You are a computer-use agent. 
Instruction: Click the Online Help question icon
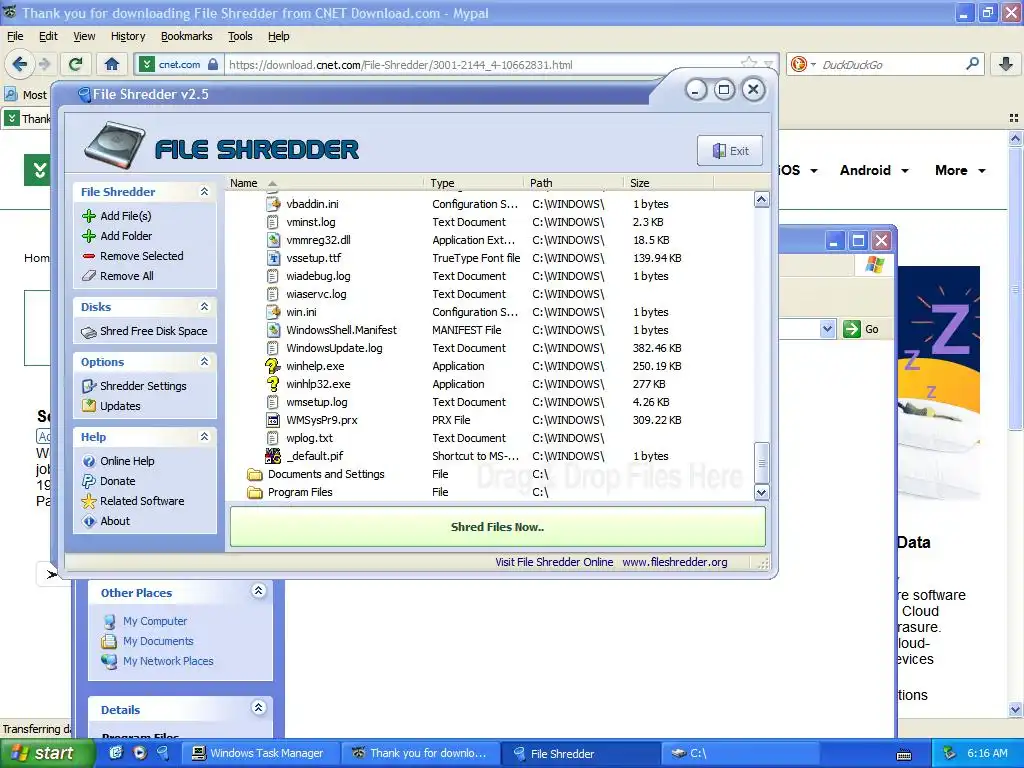[x=89, y=461]
